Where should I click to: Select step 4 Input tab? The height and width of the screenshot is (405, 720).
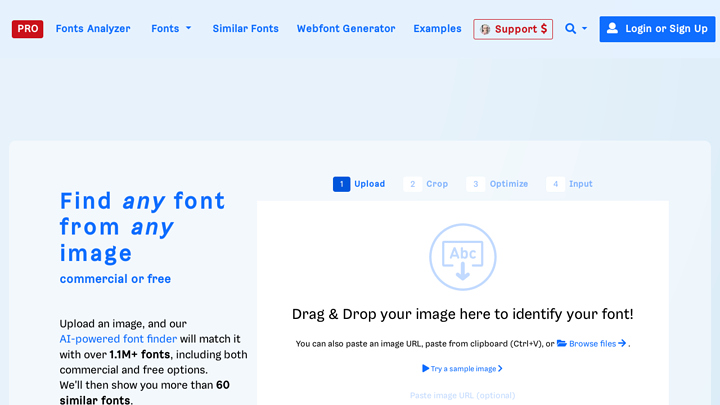pyautogui.click(x=570, y=184)
